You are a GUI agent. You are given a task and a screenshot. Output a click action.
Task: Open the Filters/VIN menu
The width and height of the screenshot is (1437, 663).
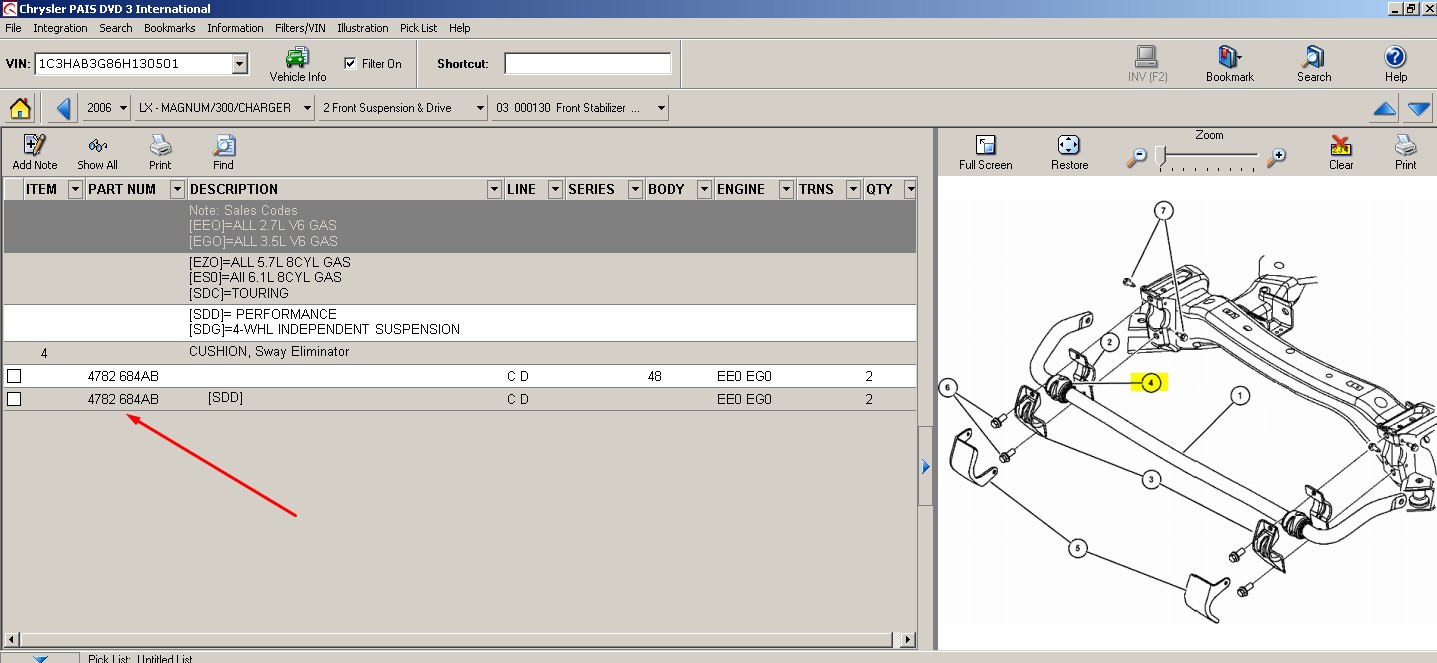tap(300, 28)
